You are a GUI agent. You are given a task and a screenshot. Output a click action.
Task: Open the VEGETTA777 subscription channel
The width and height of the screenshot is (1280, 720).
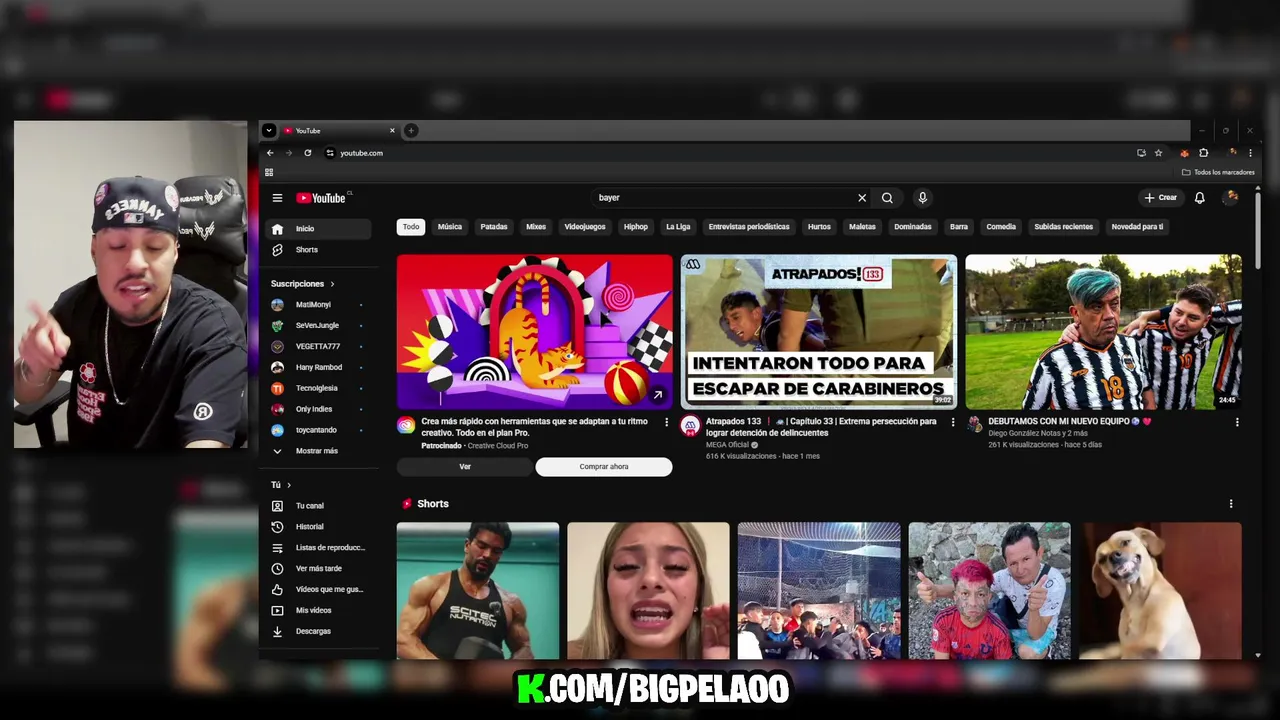316,347
